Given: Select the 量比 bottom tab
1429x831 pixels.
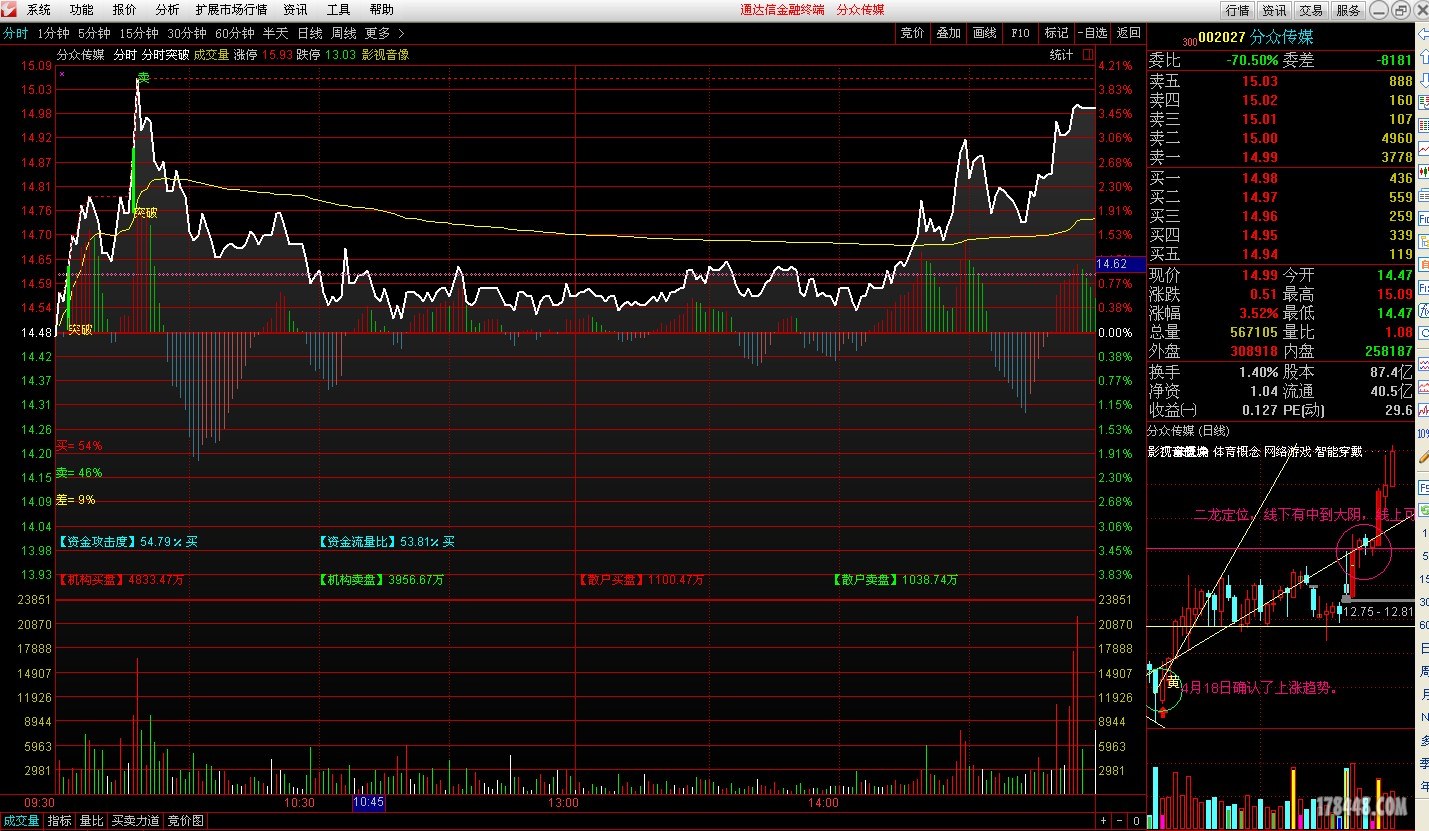Looking at the screenshot, I should pos(91,821).
